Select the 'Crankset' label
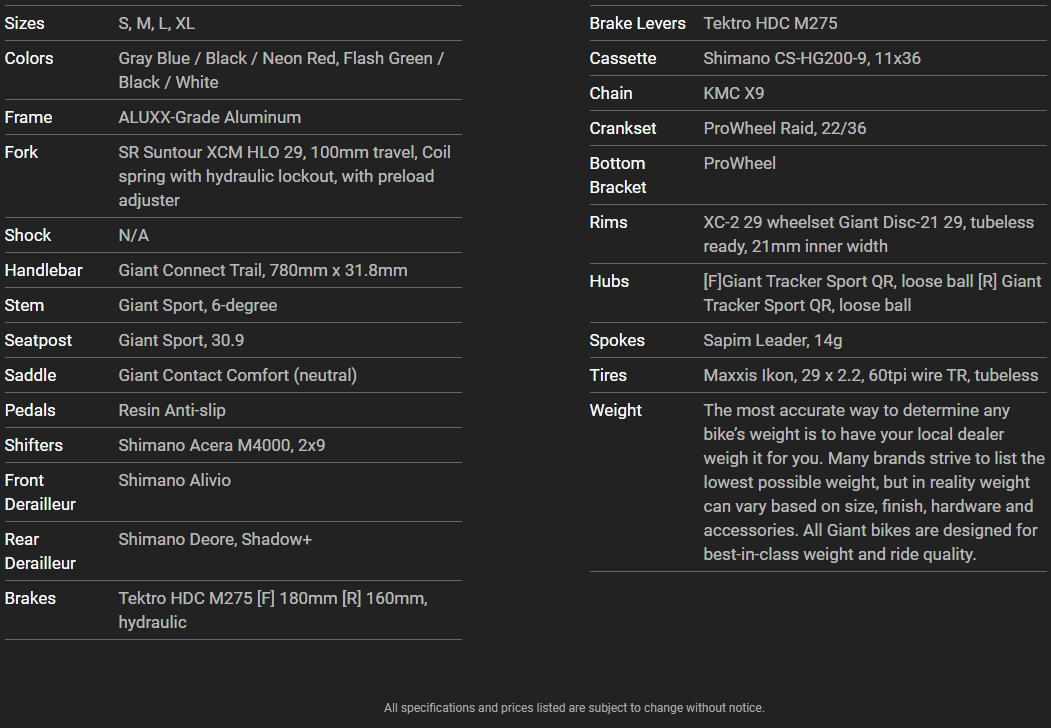The width and height of the screenshot is (1051, 728). click(x=623, y=128)
